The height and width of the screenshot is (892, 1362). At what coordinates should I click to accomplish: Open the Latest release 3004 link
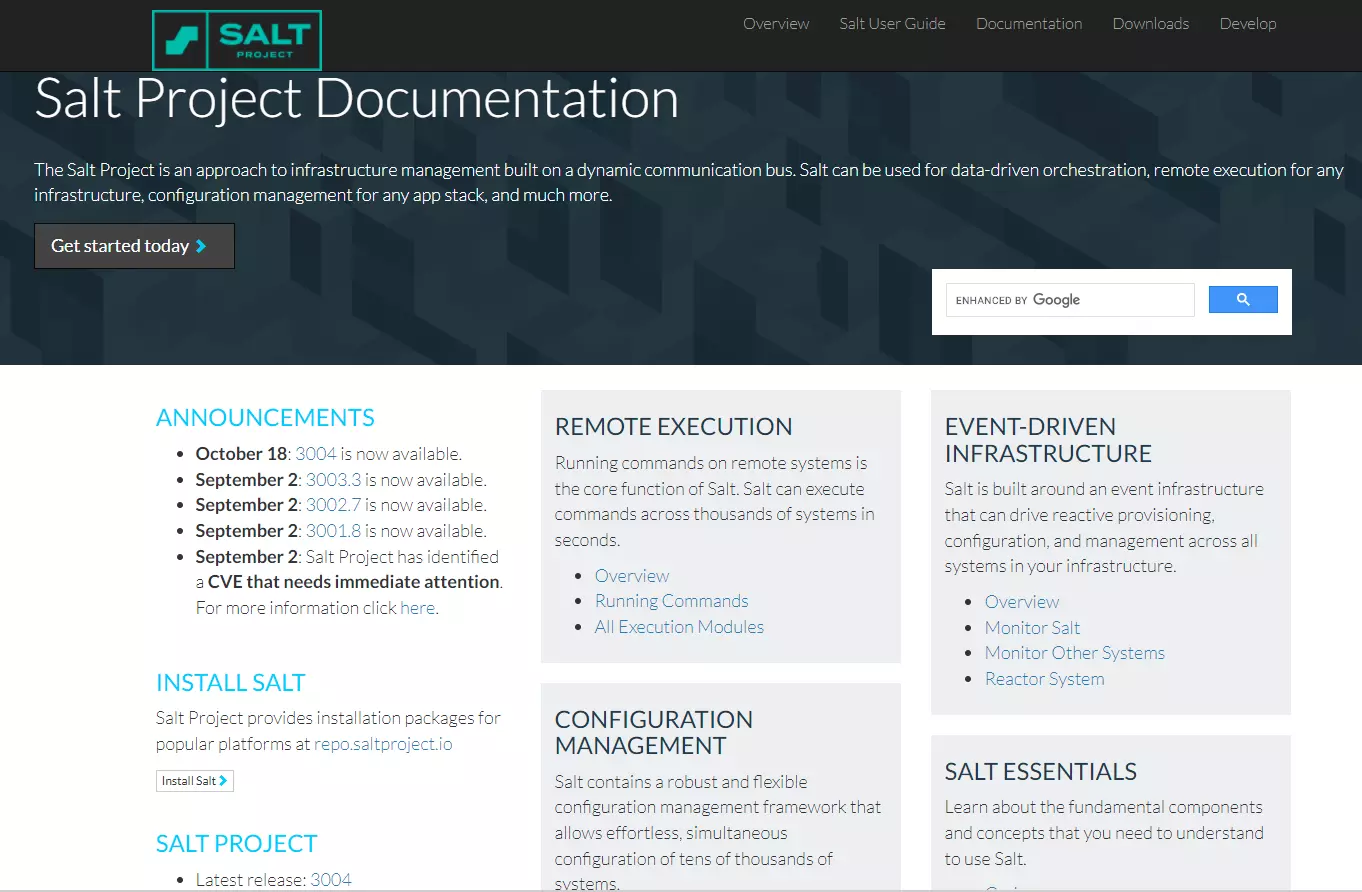pyautogui.click(x=331, y=880)
